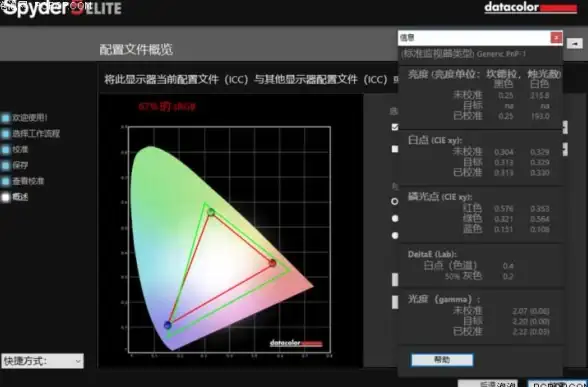Click the 欢迎使用 step icon in sidebar
The image size is (588, 387).
point(6,118)
